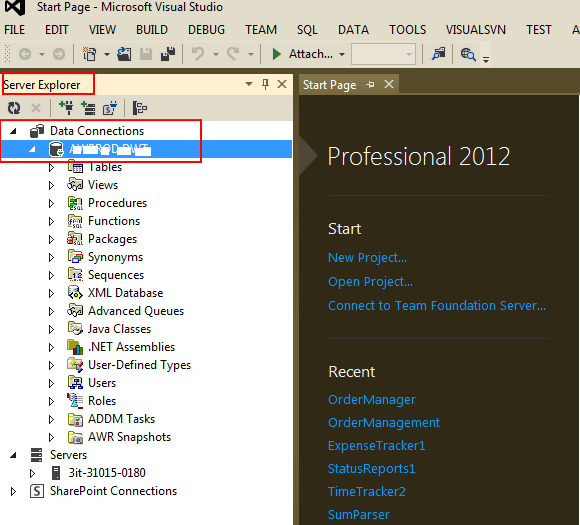580x525 pixels.
Task: Expand the Packages node
Action: coord(51,239)
